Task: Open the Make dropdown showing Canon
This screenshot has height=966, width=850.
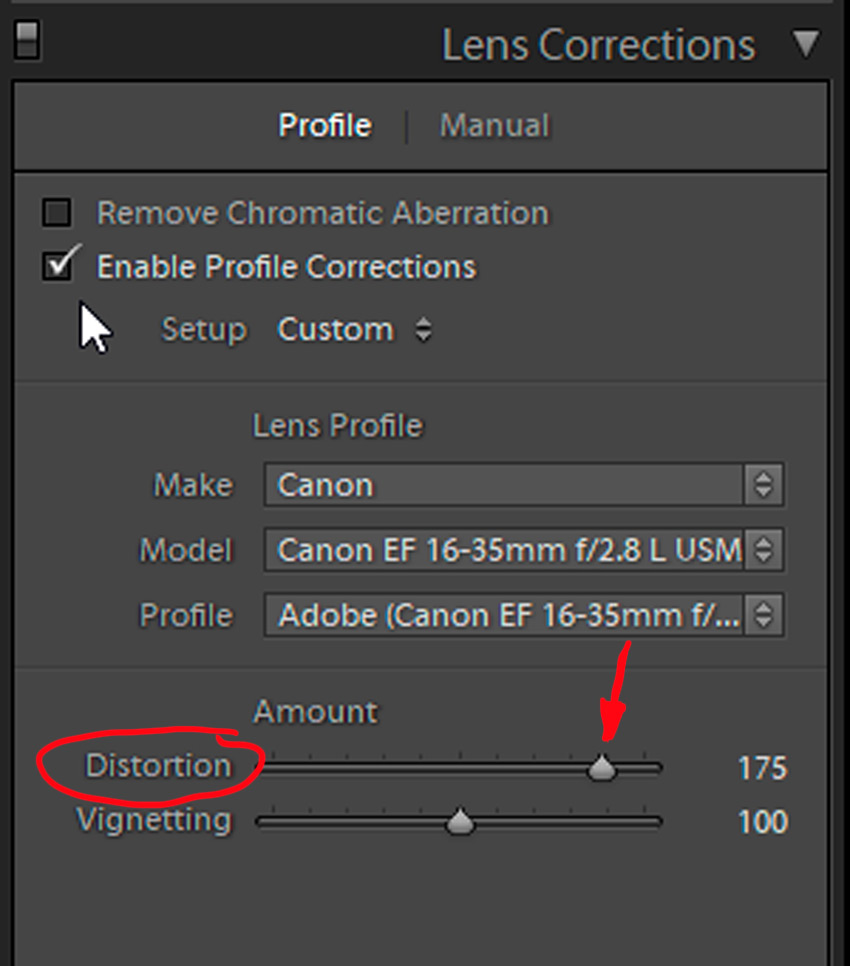Action: 505,485
